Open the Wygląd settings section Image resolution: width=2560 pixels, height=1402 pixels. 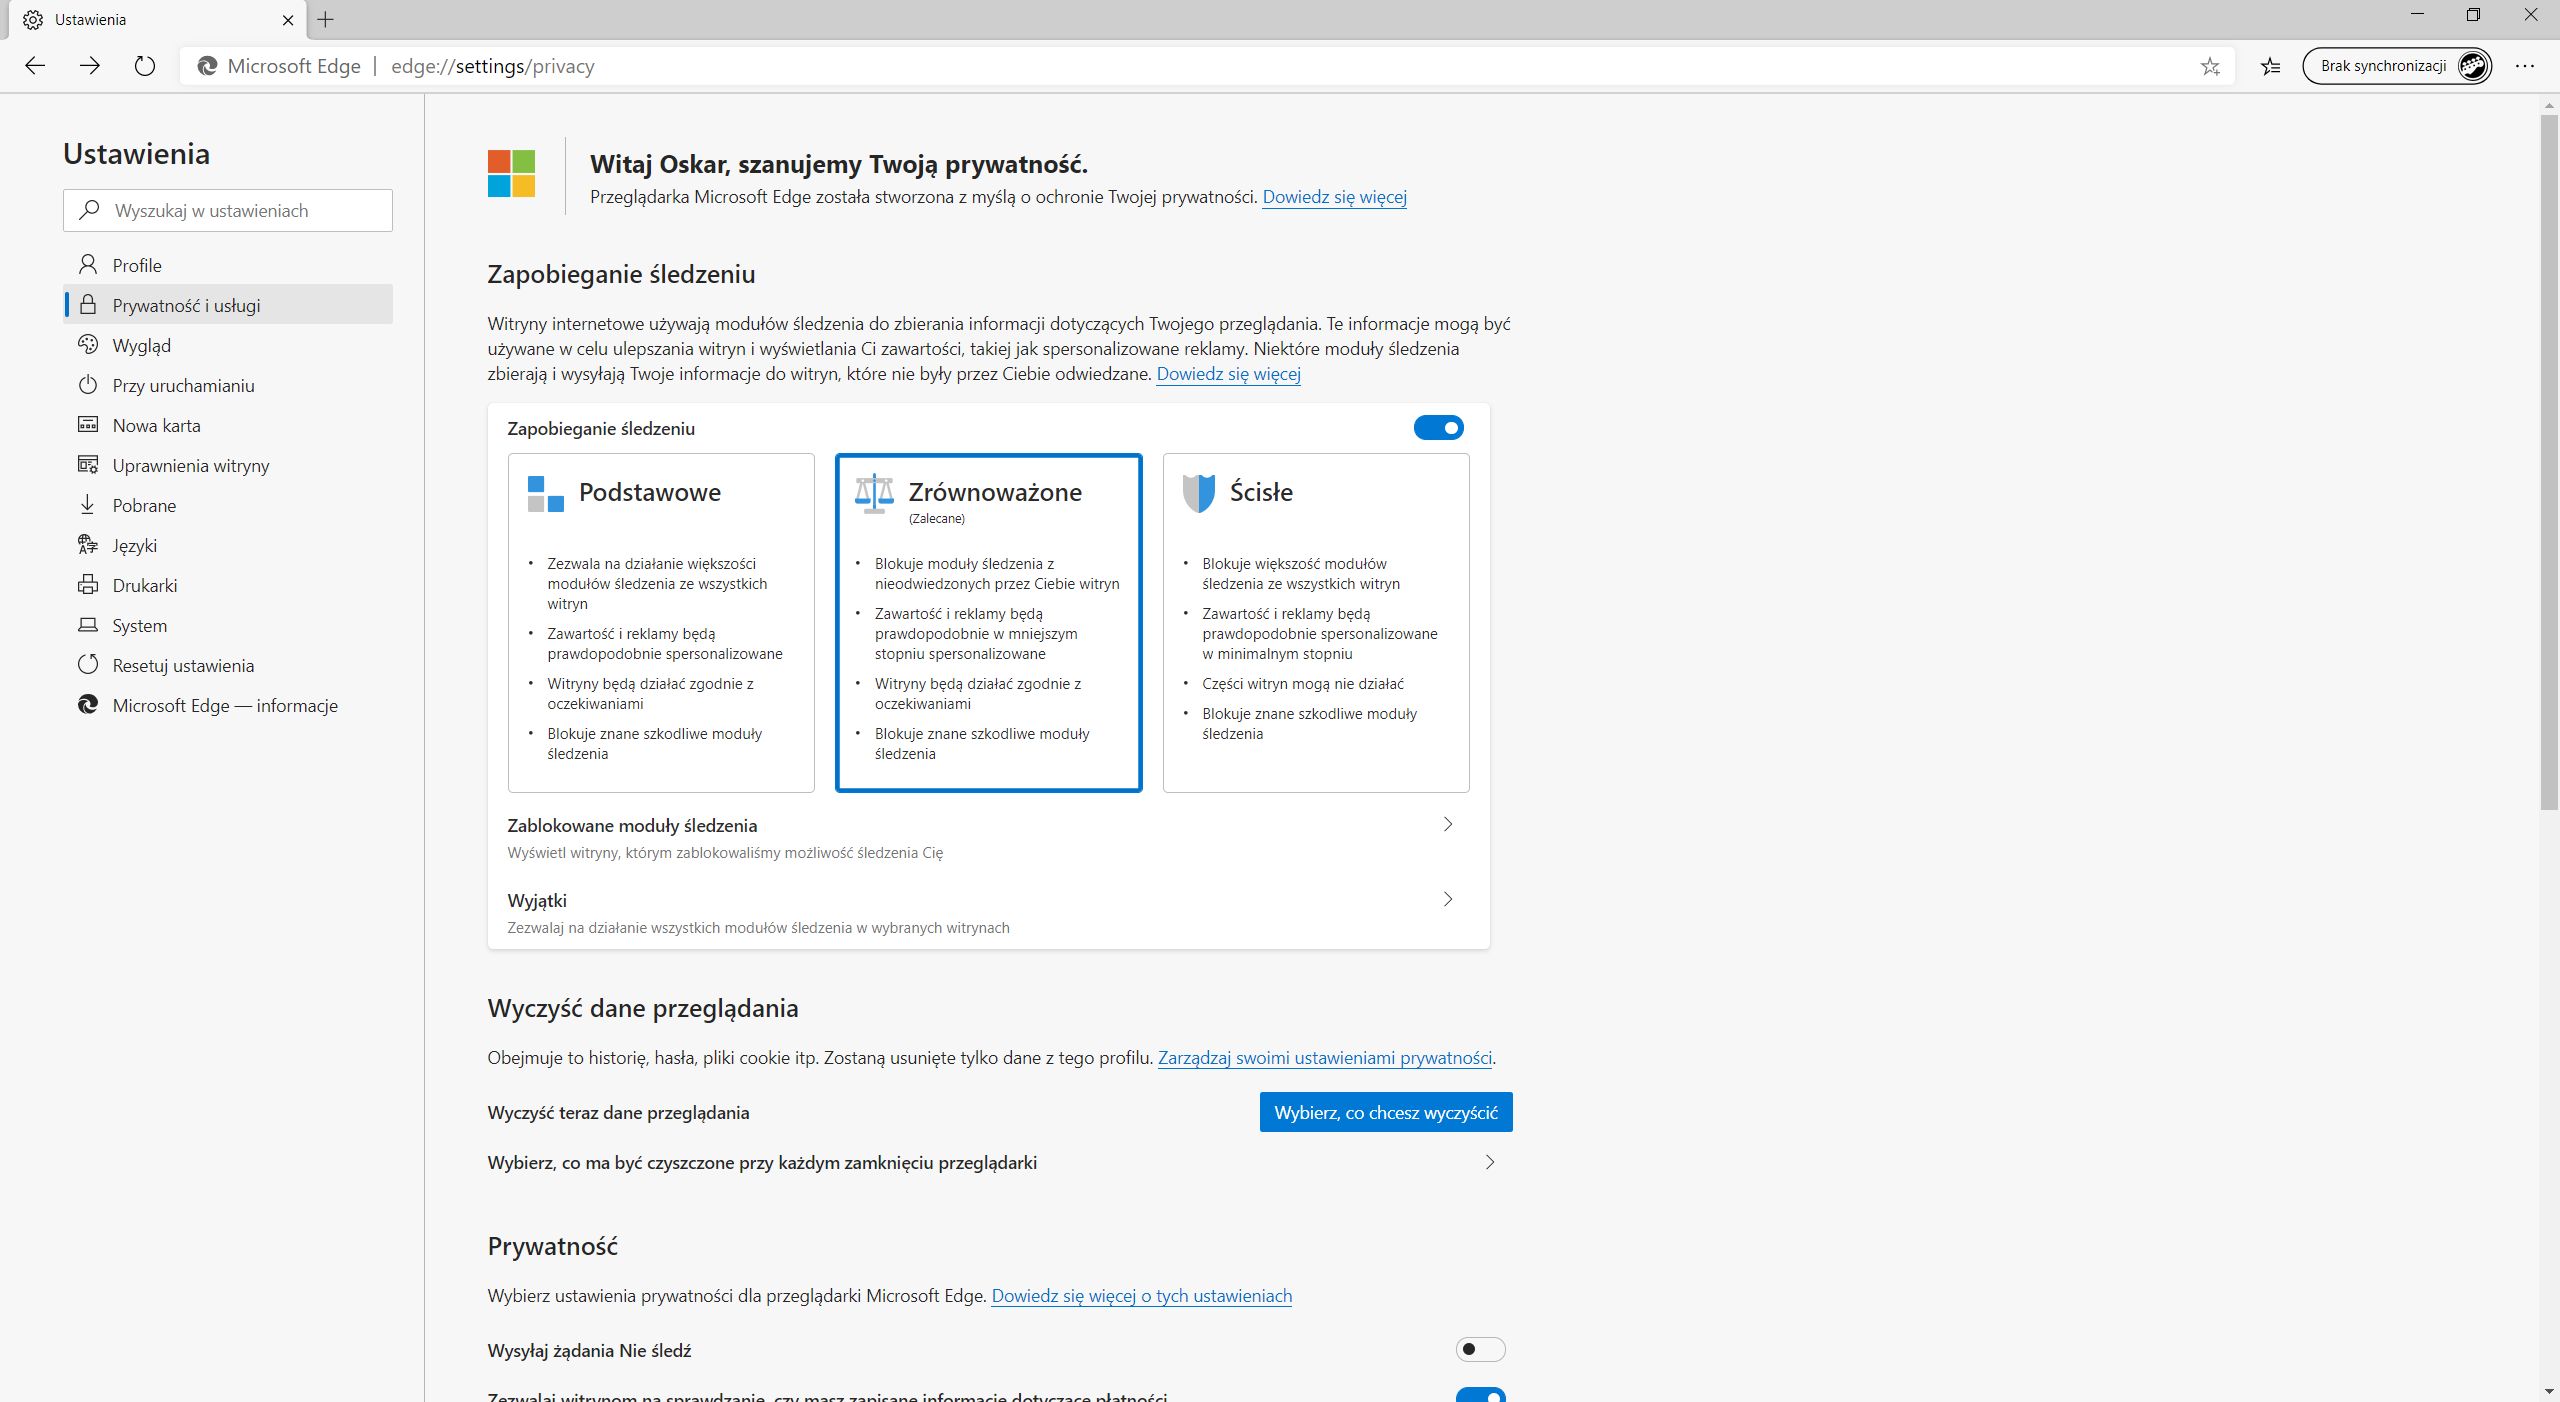tap(142, 346)
